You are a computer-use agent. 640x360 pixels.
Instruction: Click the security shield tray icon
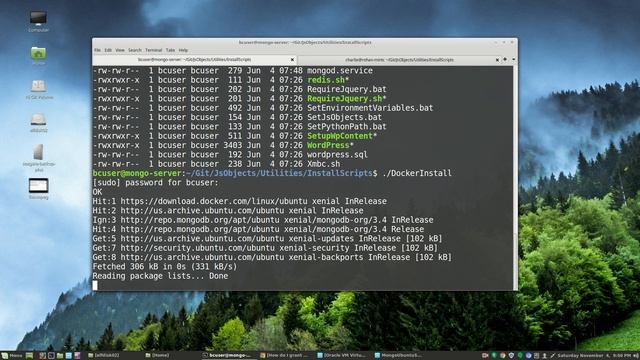[511, 356]
